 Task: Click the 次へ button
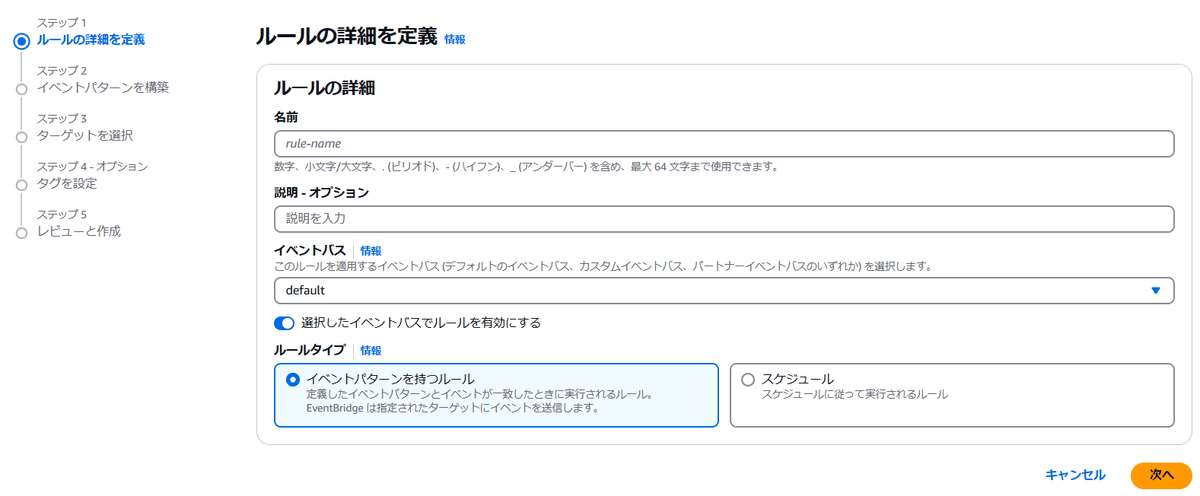click(1161, 475)
